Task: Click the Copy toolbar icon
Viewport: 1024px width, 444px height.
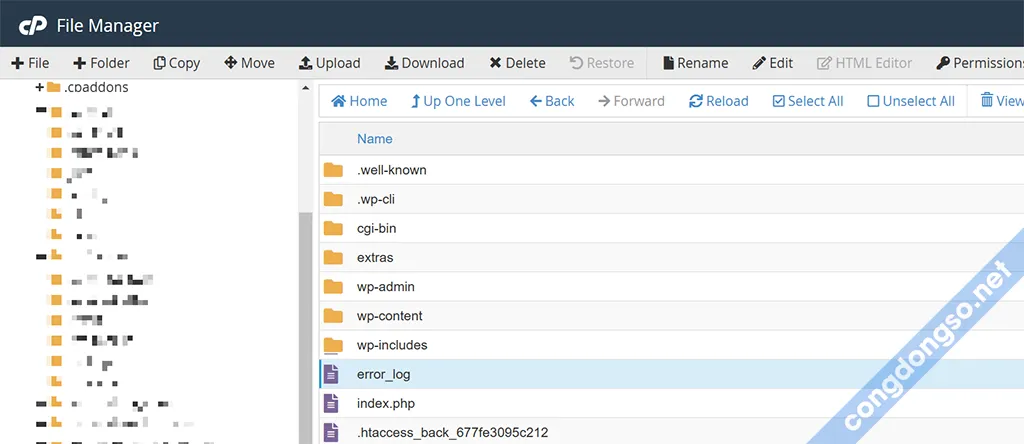Action: pyautogui.click(x=176, y=63)
